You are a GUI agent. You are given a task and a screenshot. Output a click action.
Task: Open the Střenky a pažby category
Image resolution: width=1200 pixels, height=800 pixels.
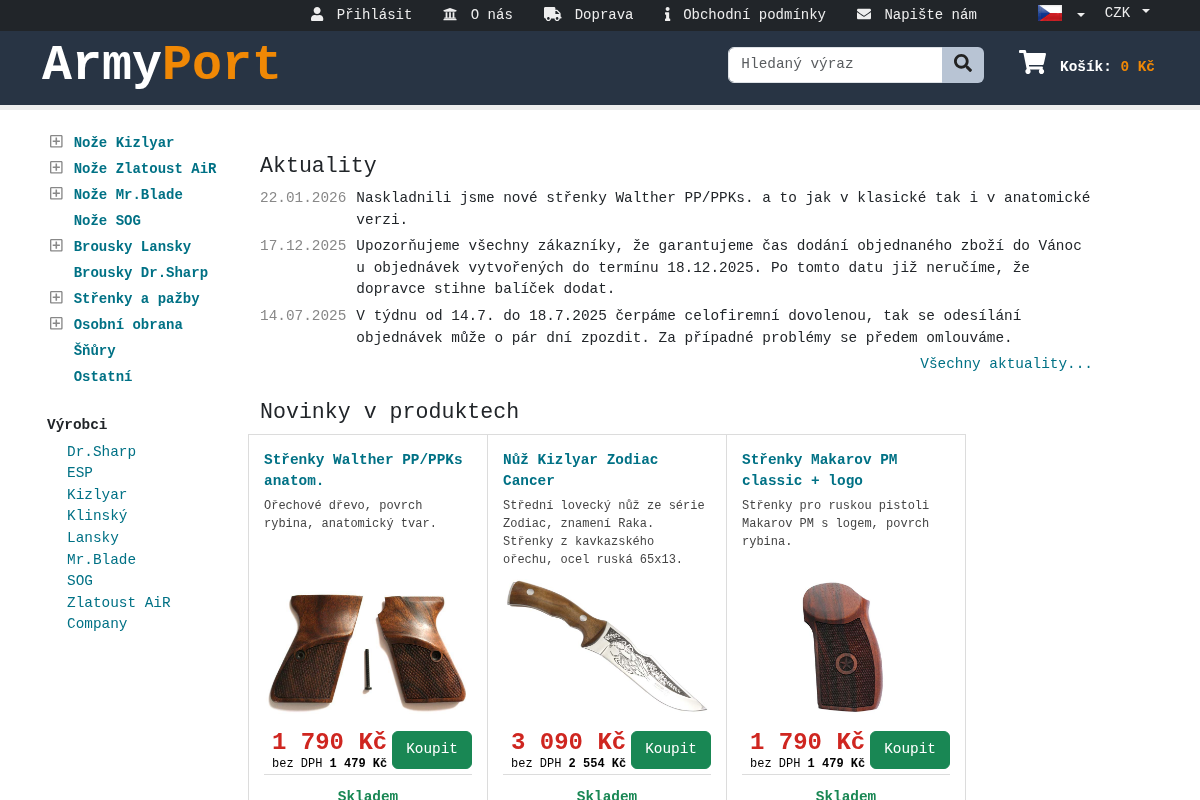point(136,299)
